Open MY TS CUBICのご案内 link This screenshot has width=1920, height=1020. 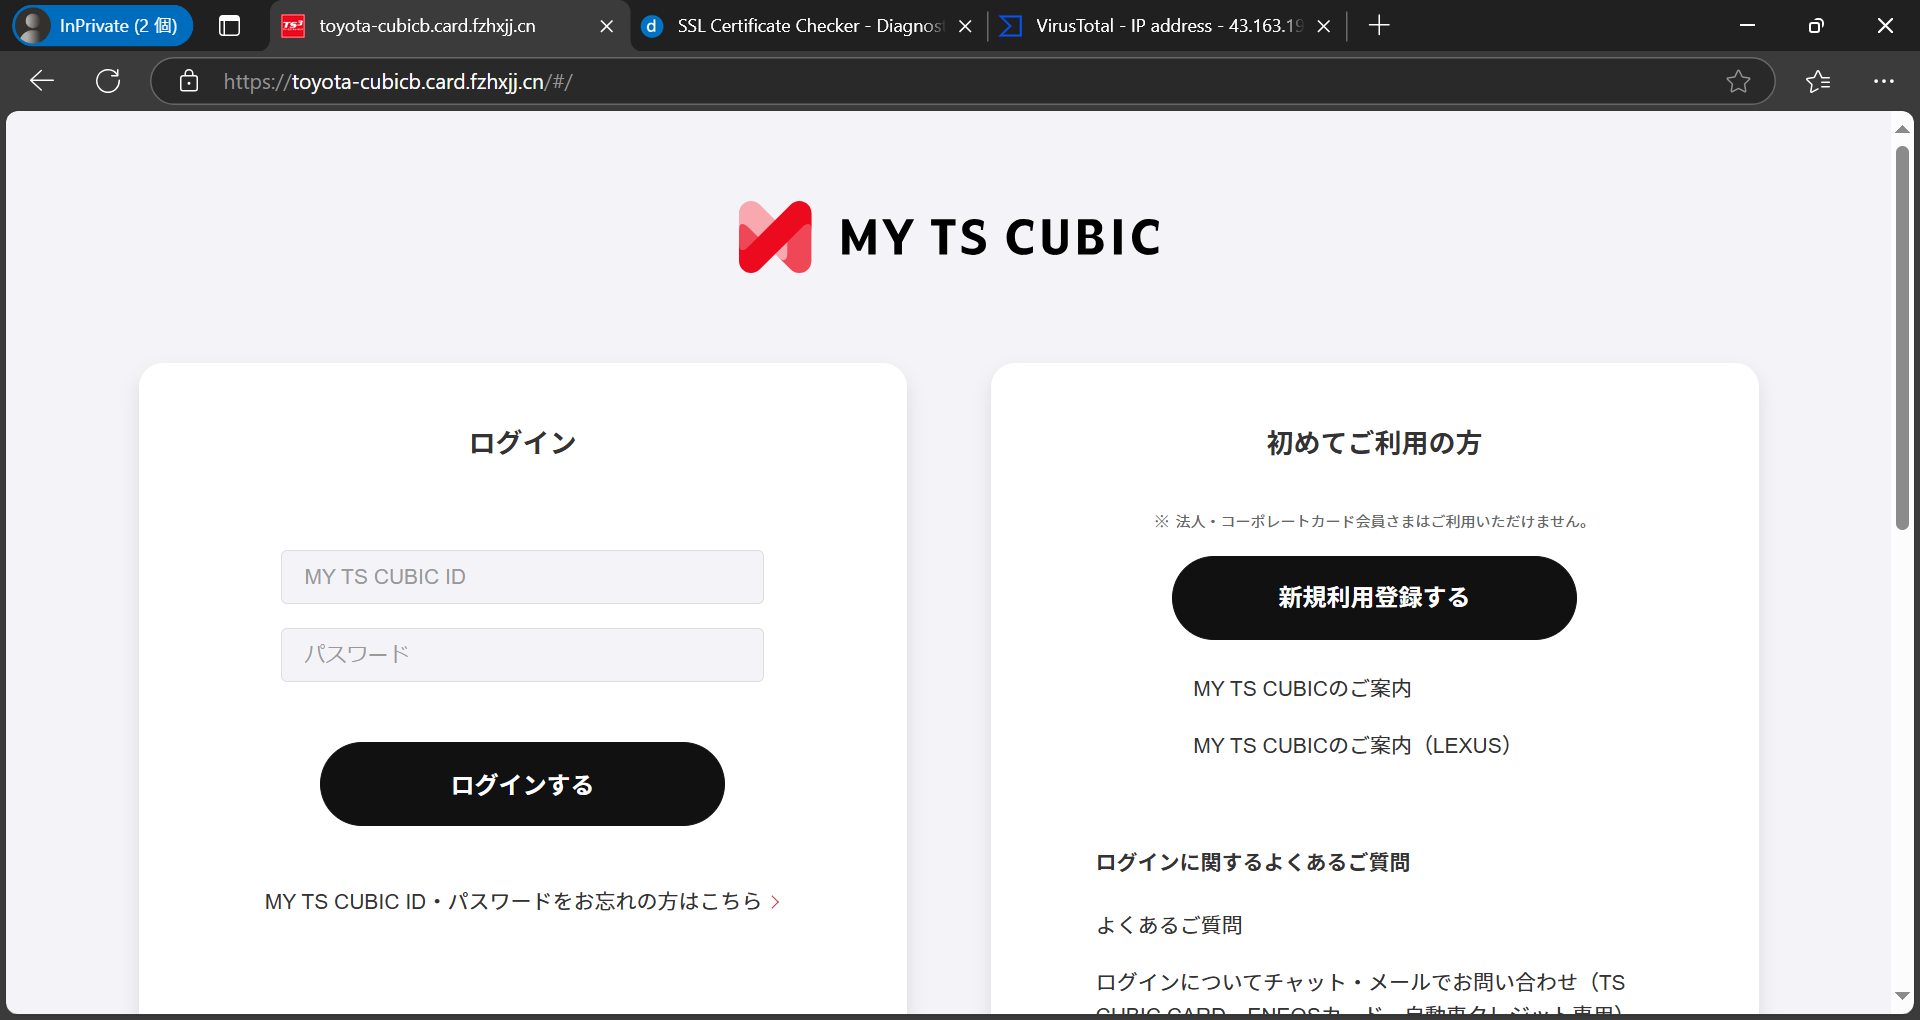pos(1302,689)
